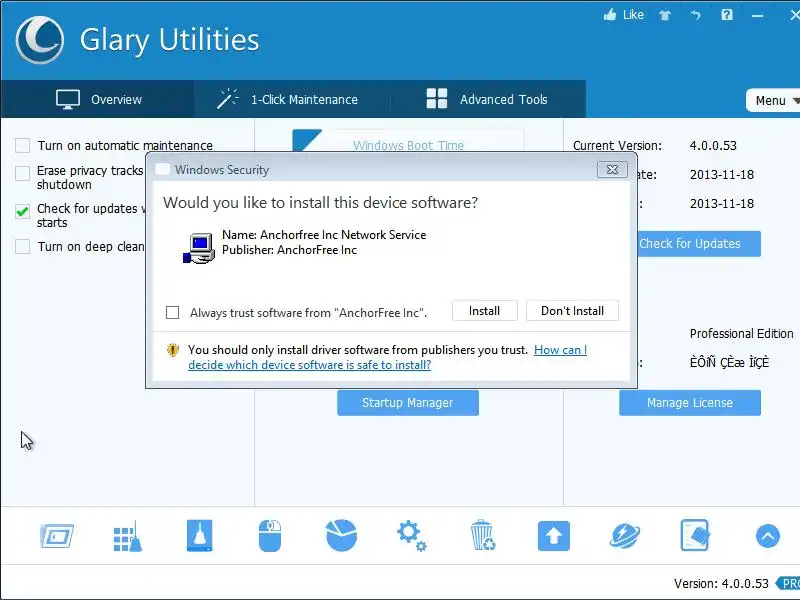The image size is (800, 600).
Task: Click the Check for Updates button
Action: point(699,244)
